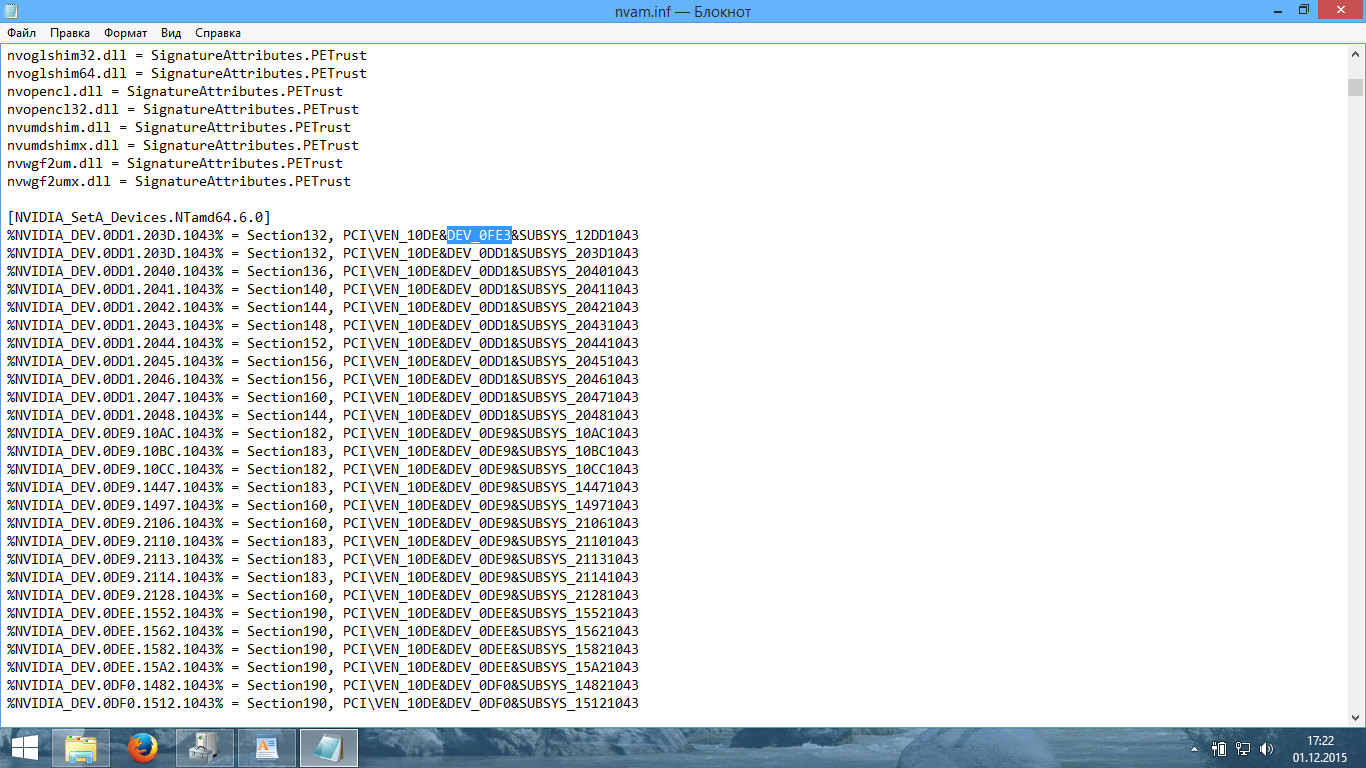Click the text SUBSYS_203D1043

(x=579, y=253)
